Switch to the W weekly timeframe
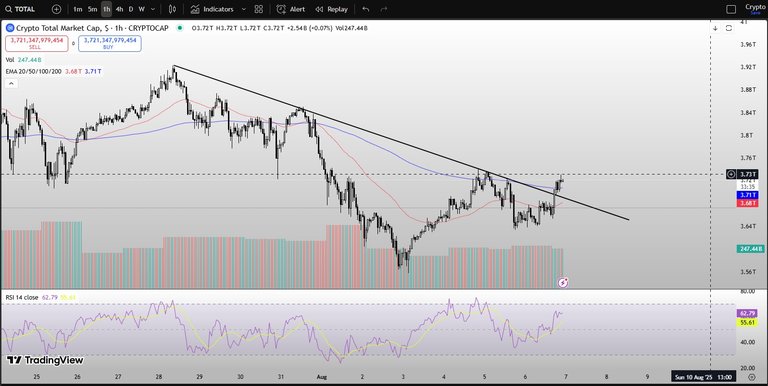 [142, 9]
